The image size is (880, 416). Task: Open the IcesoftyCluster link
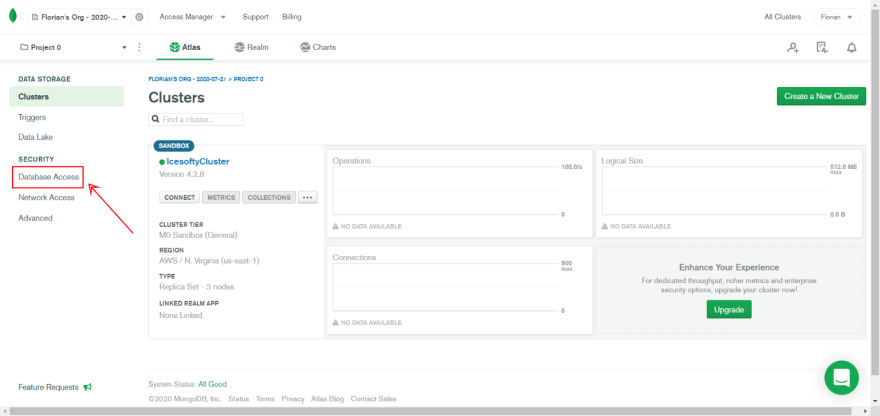[198, 162]
